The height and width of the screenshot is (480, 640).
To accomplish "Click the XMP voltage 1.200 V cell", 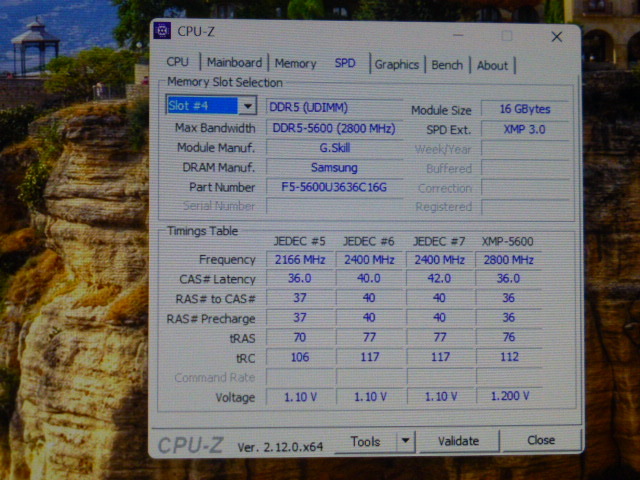I will [x=509, y=396].
